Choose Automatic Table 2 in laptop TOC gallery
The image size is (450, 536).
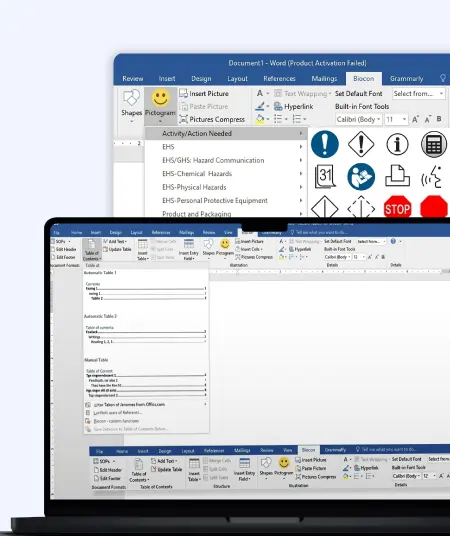point(146,330)
